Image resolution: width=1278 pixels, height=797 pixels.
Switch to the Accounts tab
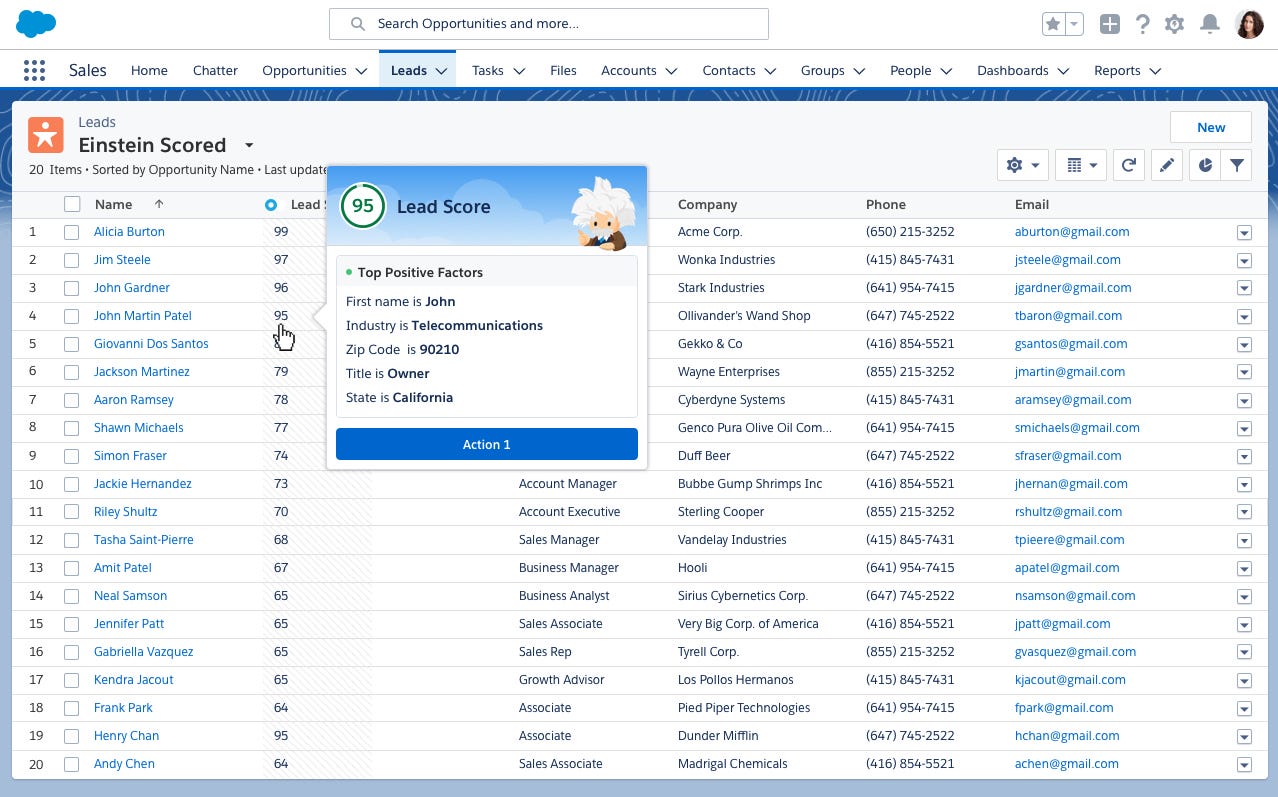click(629, 71)
